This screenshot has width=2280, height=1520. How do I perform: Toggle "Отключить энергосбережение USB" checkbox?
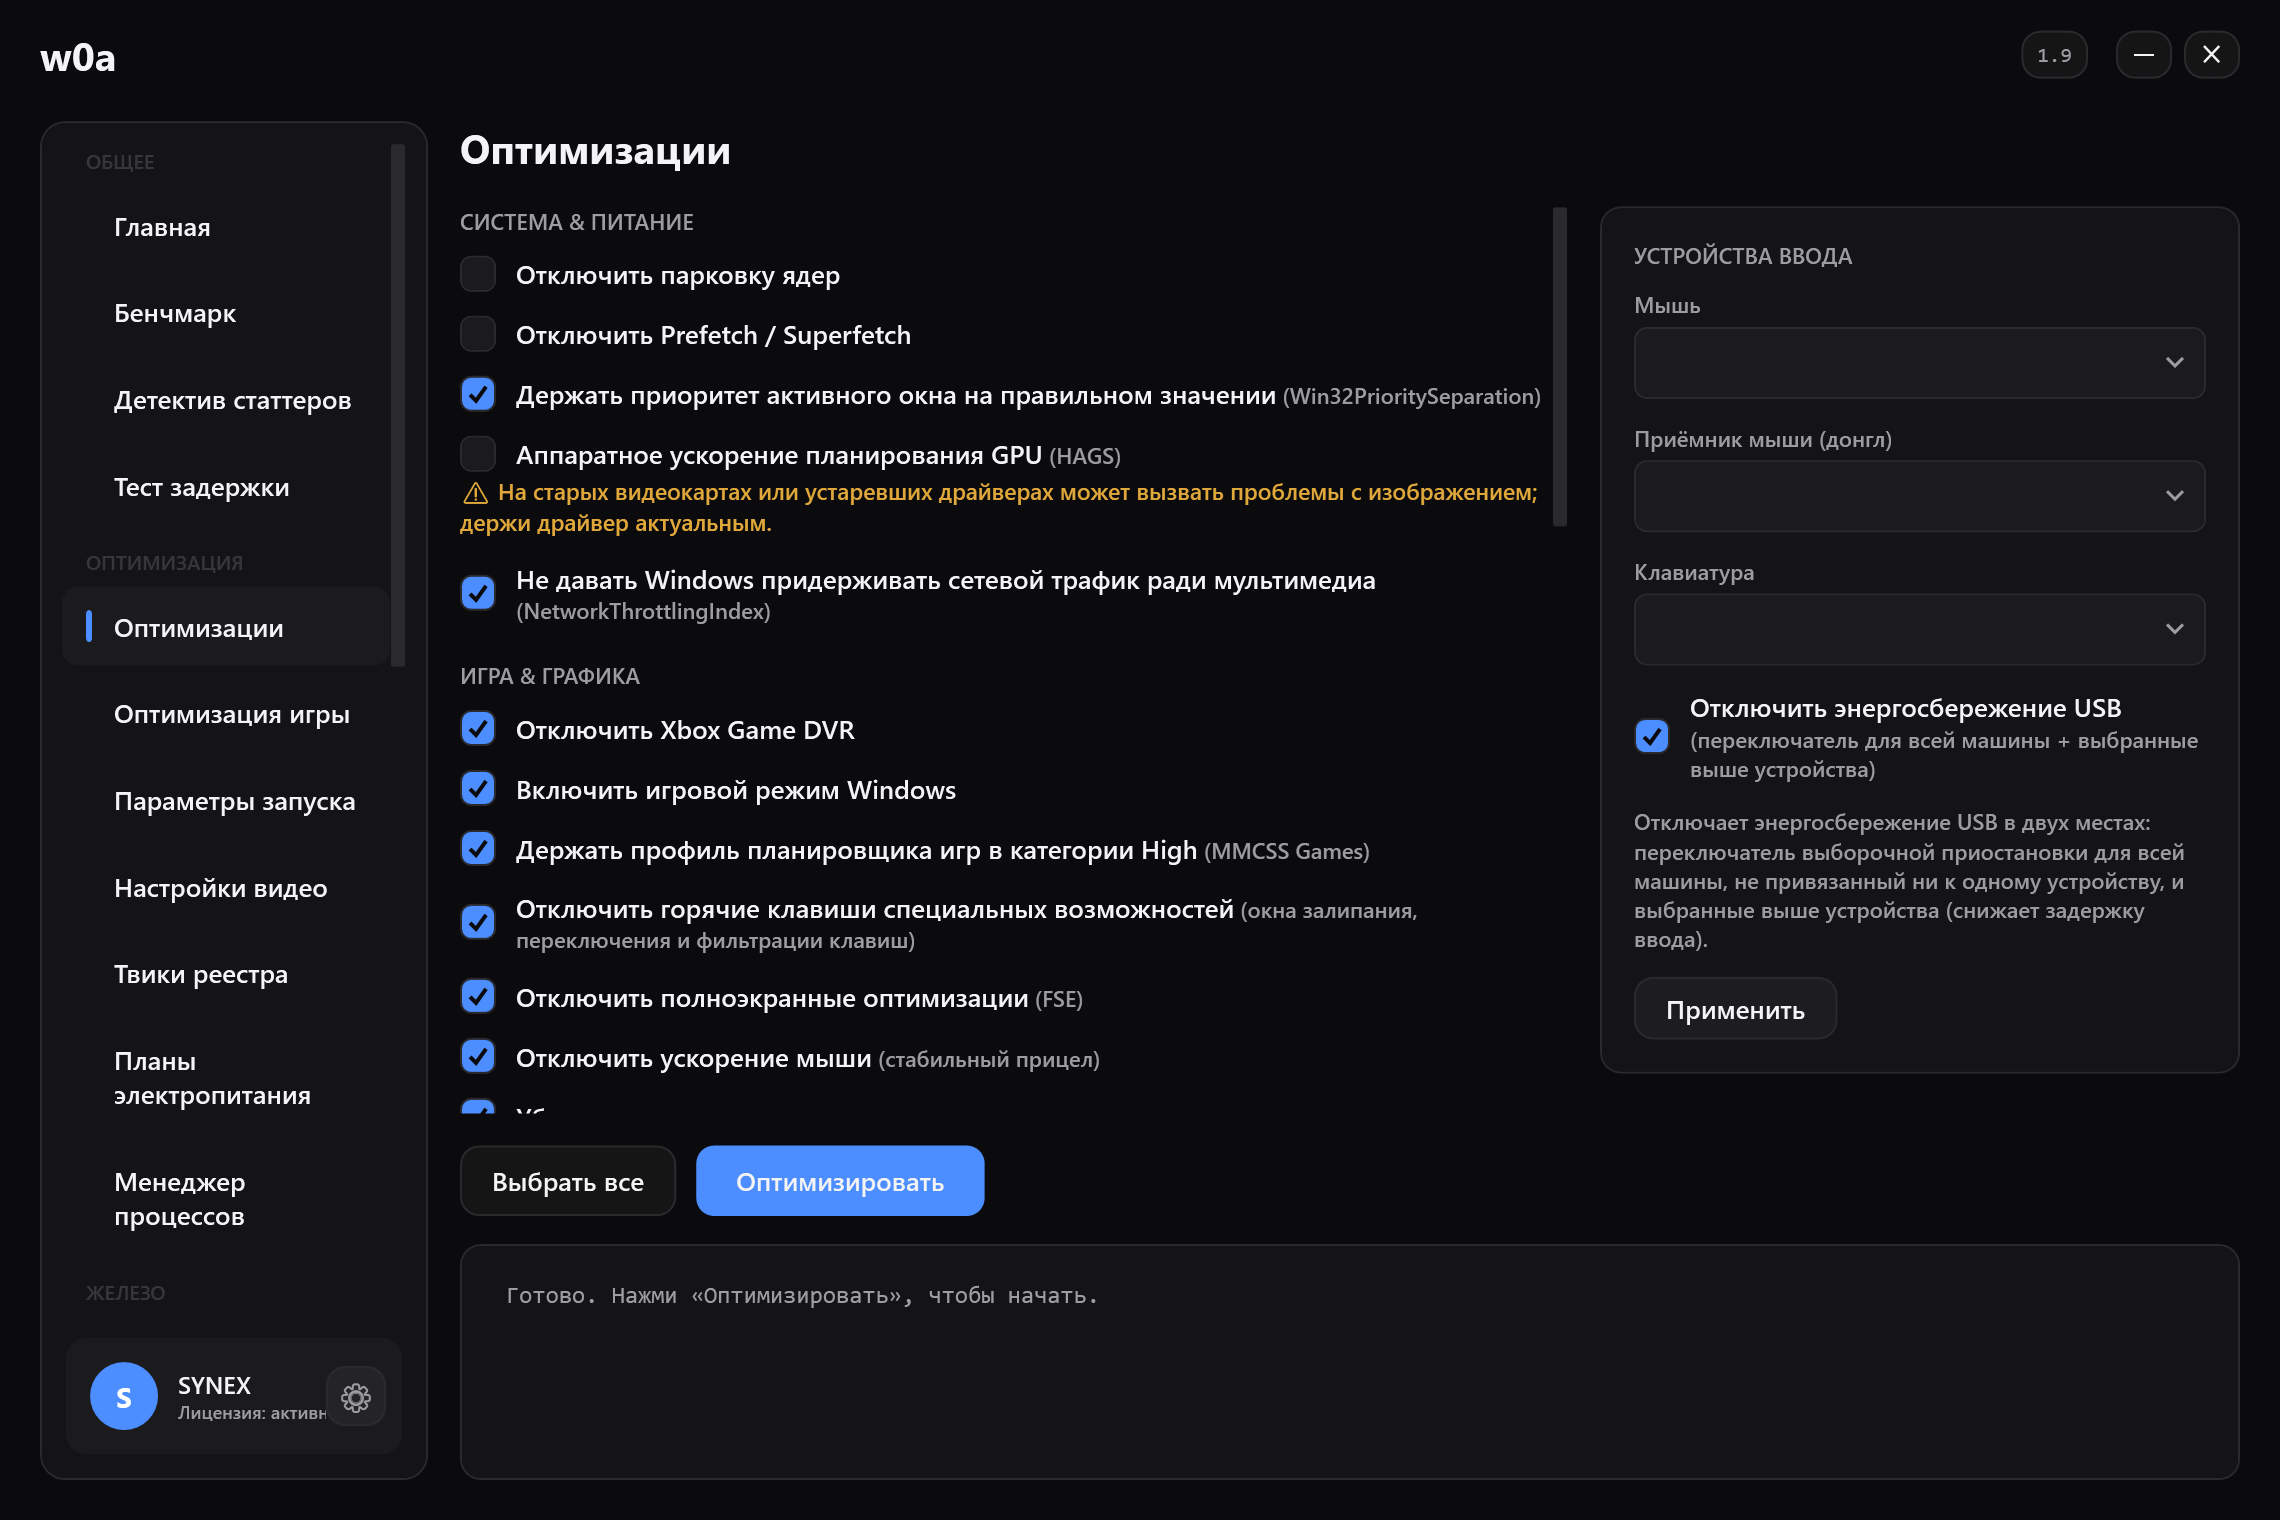click(x=1652, y=737)
